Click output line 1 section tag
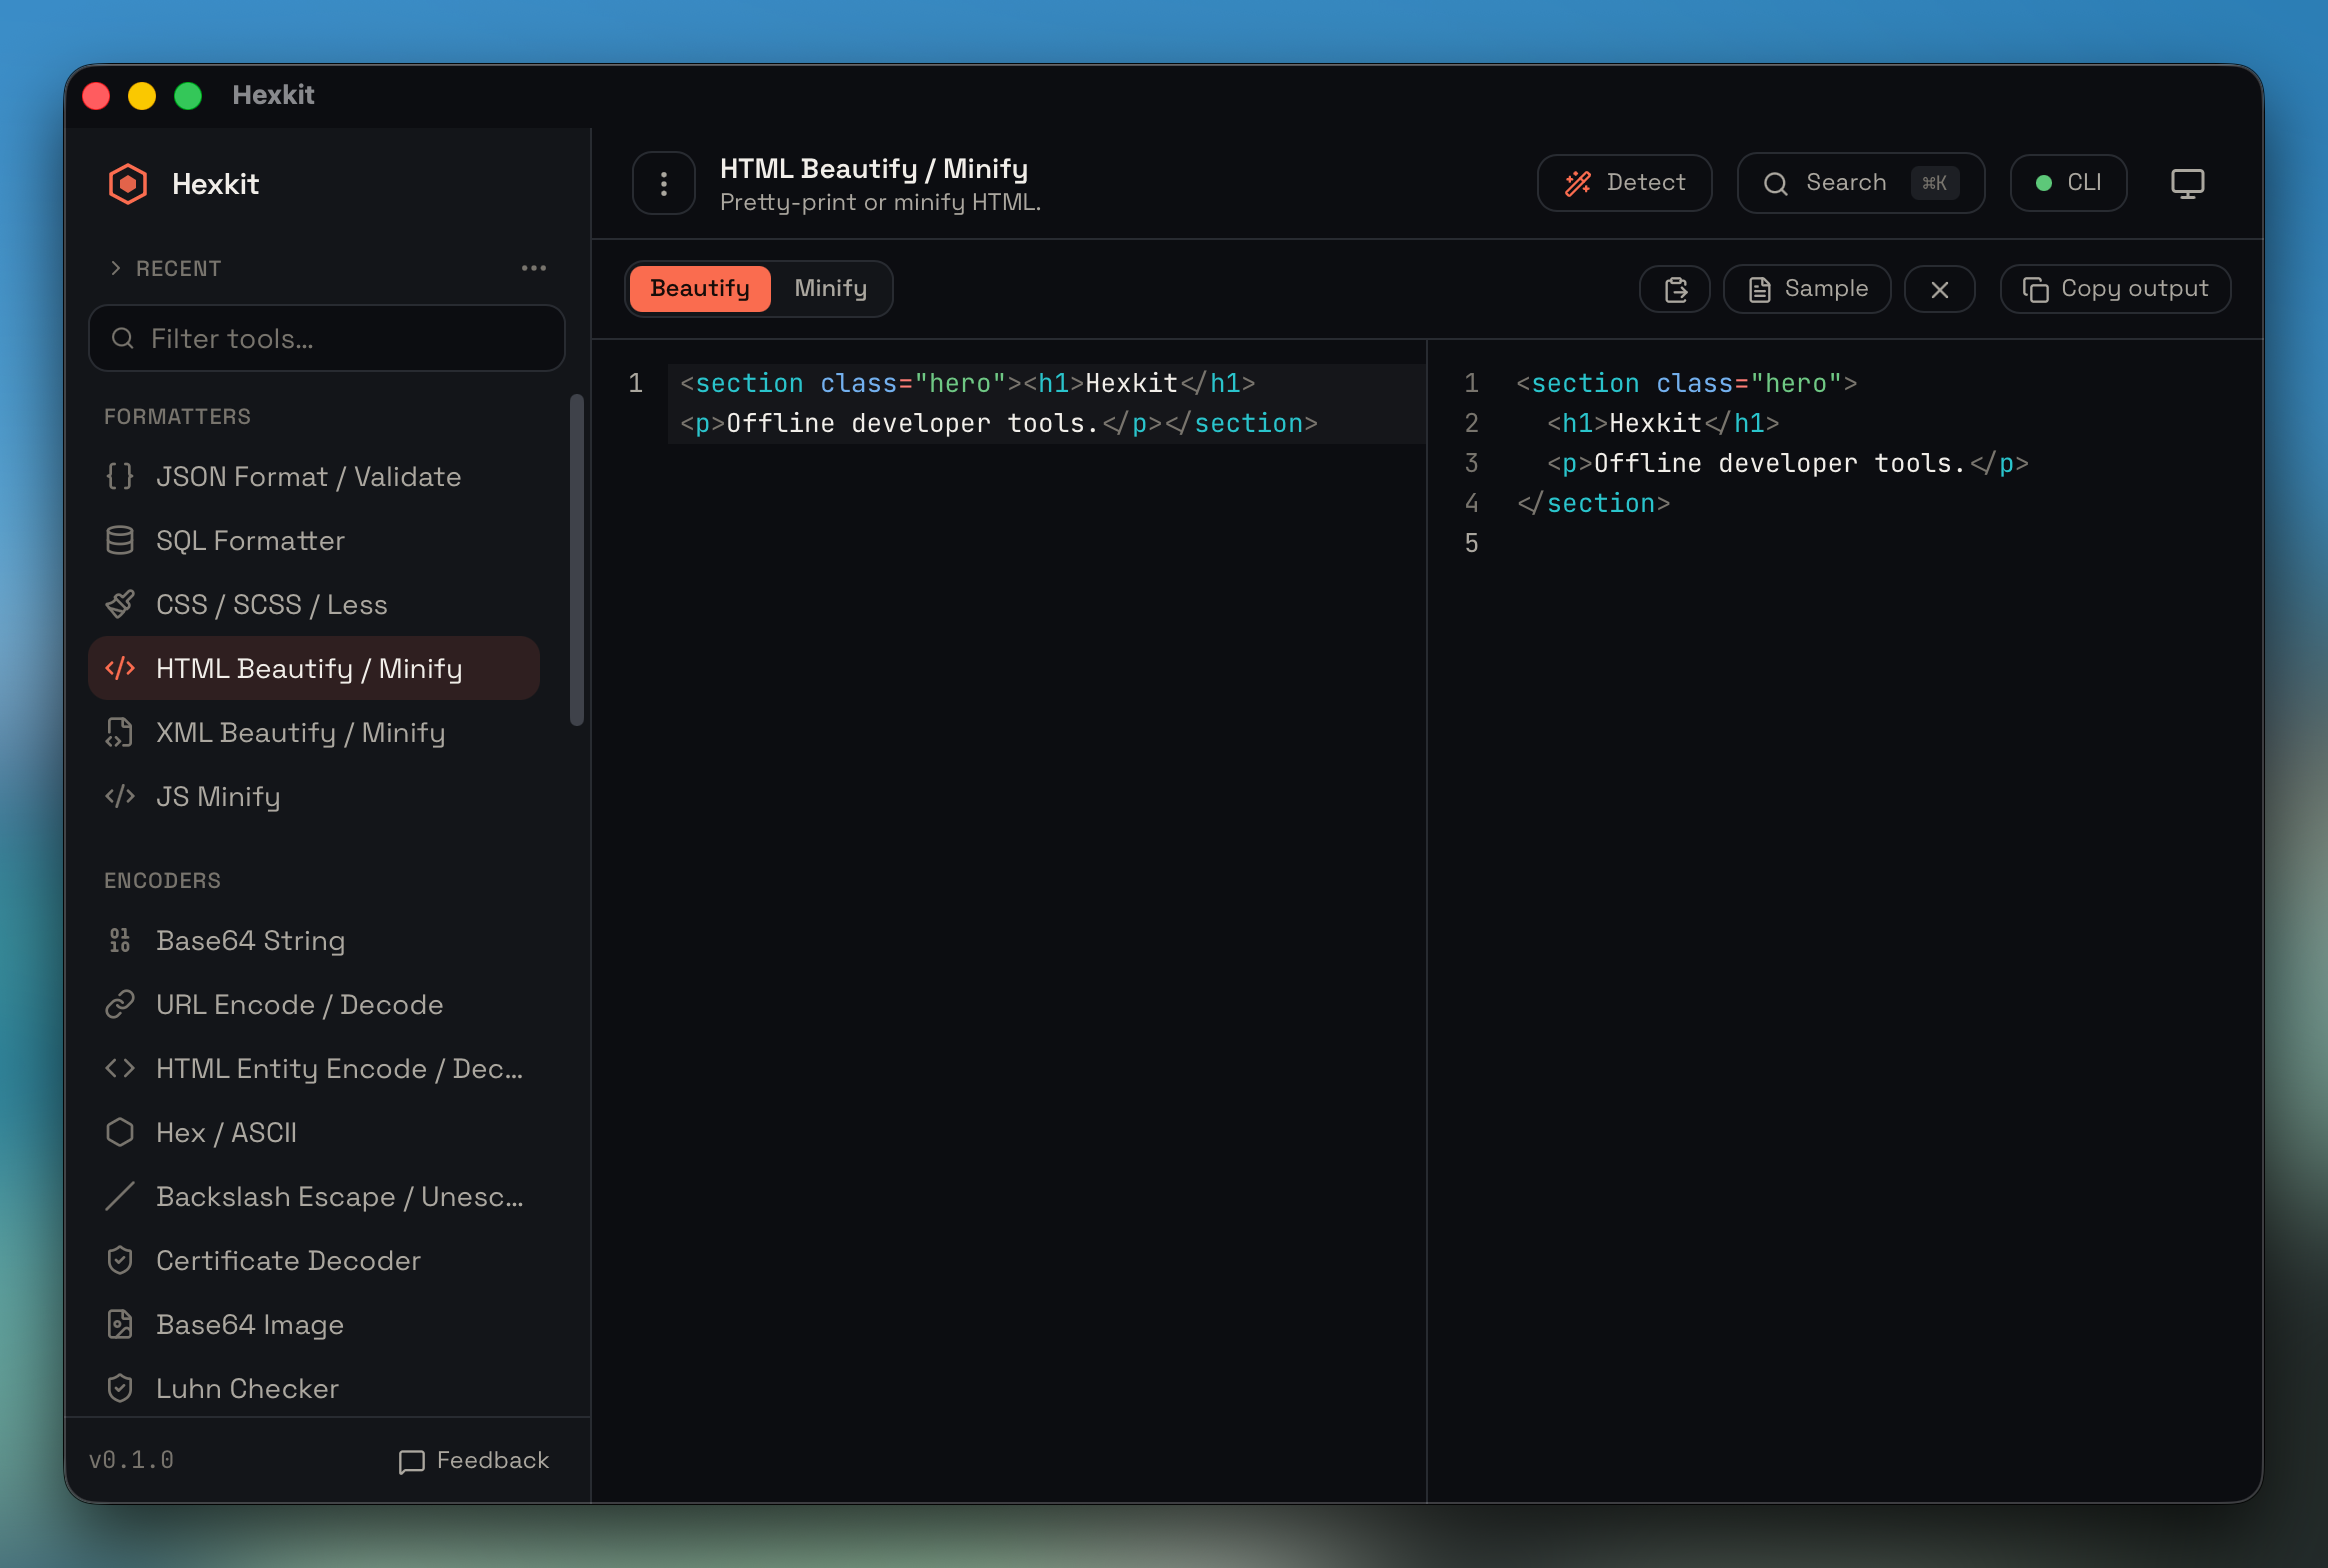Screen dimensions: 2328x1568 click(1686, 384)
